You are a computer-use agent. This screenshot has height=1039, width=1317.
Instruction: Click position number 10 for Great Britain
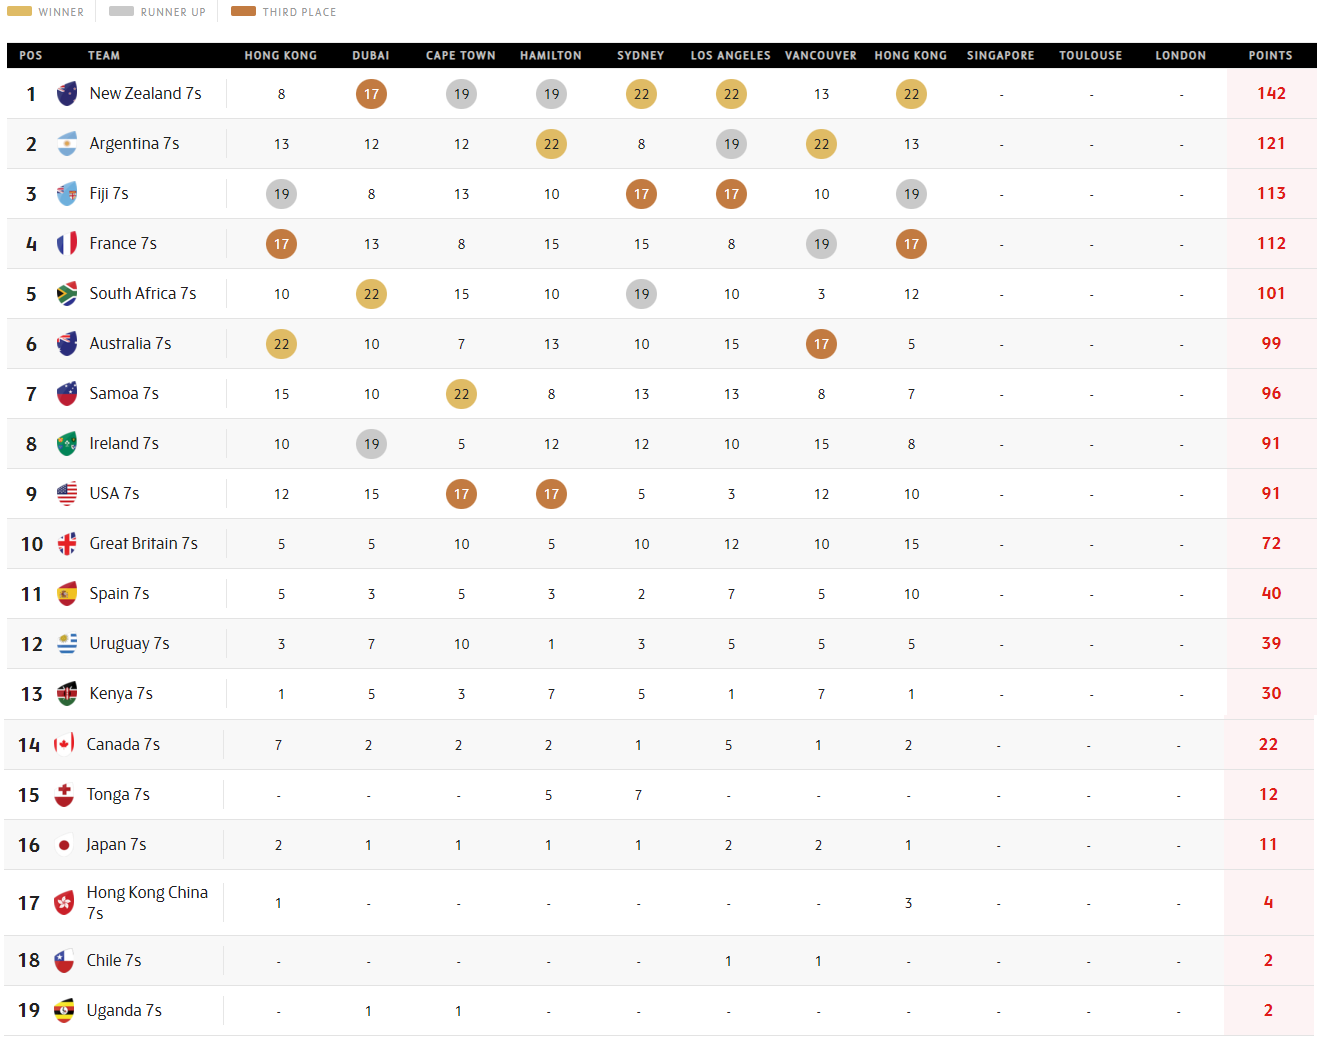32,544
